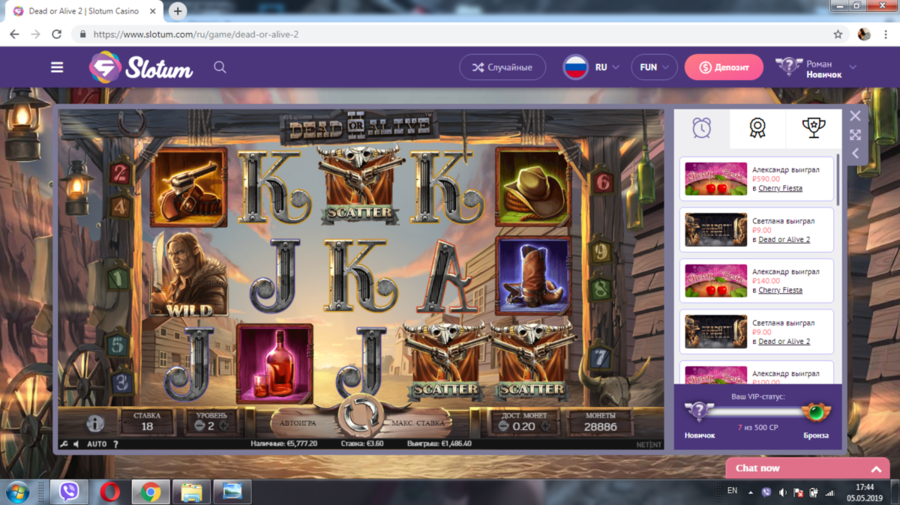The width and height of the screenshot is (900, 505).
Task: Select the award ribbon tab
Action: 757,127
